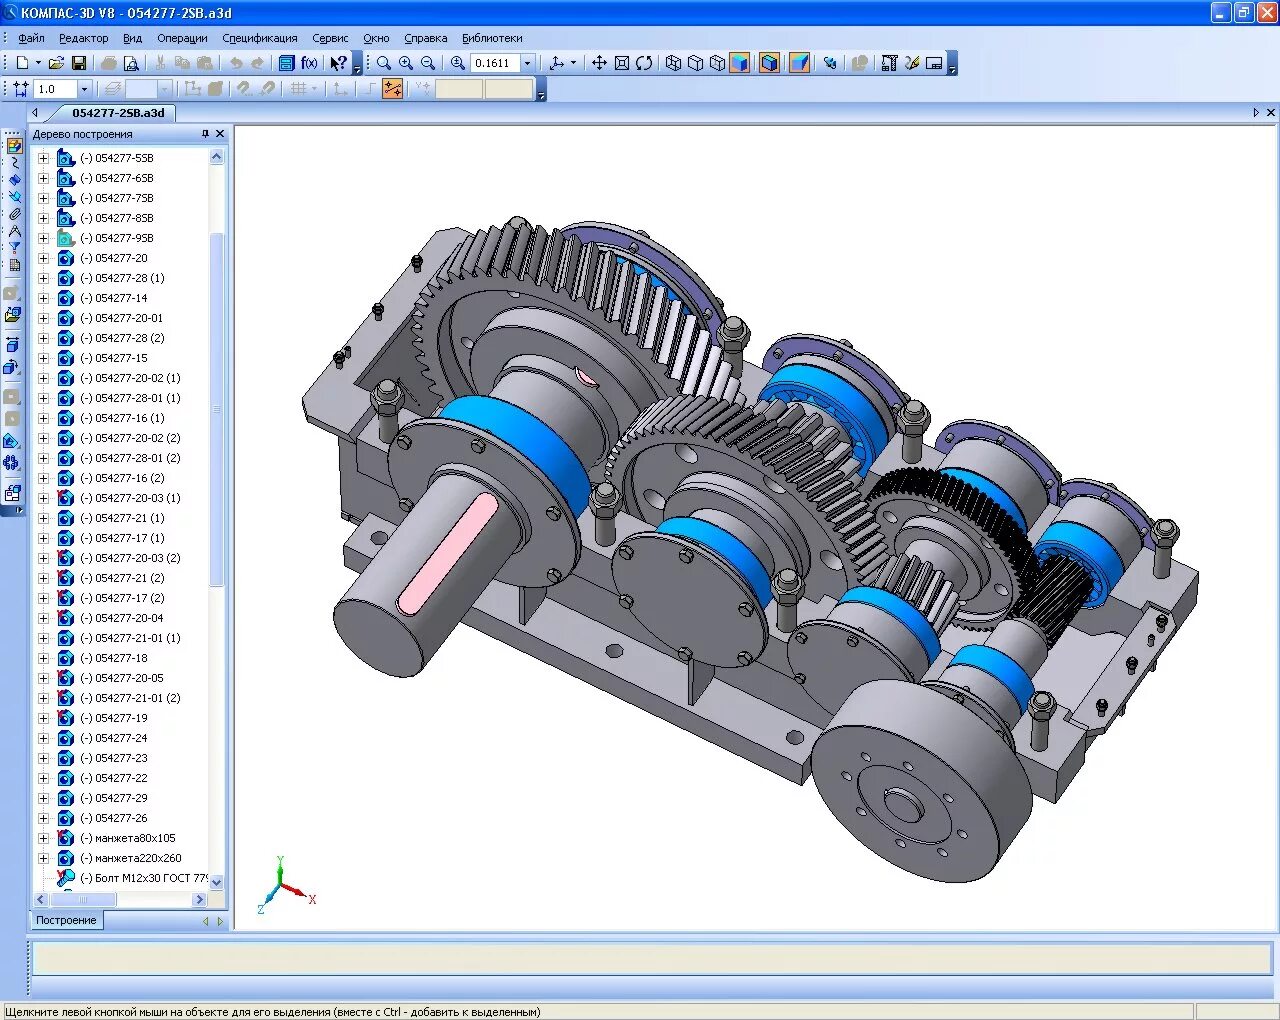Click the Построение tab button
The width and height of the screenshot is (1280, 1020).
(66, 920)
